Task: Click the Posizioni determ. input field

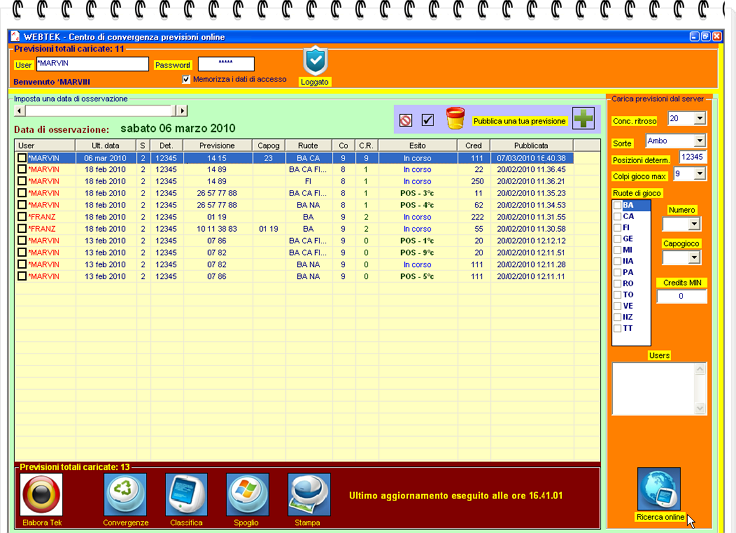Action: [692, 157]
